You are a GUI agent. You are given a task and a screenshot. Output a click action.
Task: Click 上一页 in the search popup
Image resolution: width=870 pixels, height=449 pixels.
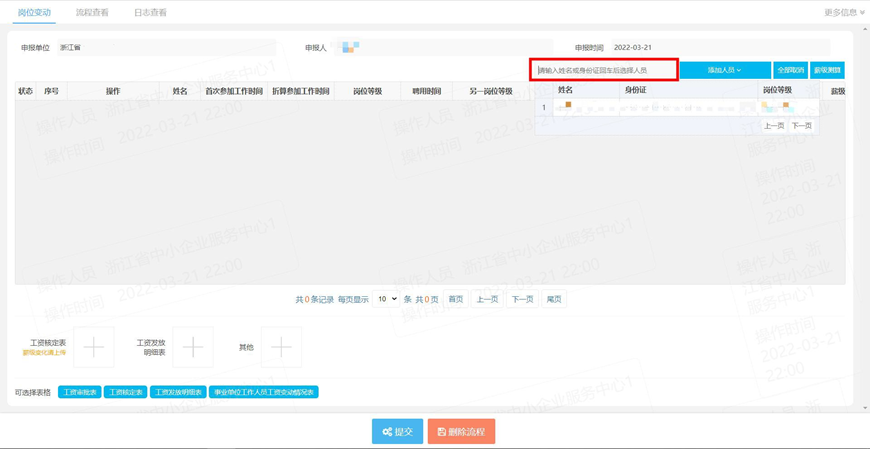click(774, 126)
